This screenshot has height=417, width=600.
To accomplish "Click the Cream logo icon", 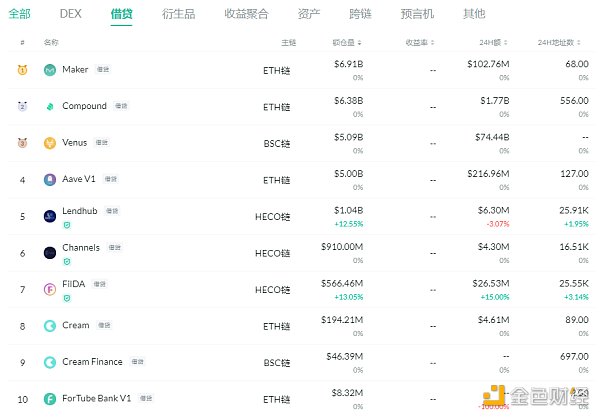I will (x=50, y=326).
